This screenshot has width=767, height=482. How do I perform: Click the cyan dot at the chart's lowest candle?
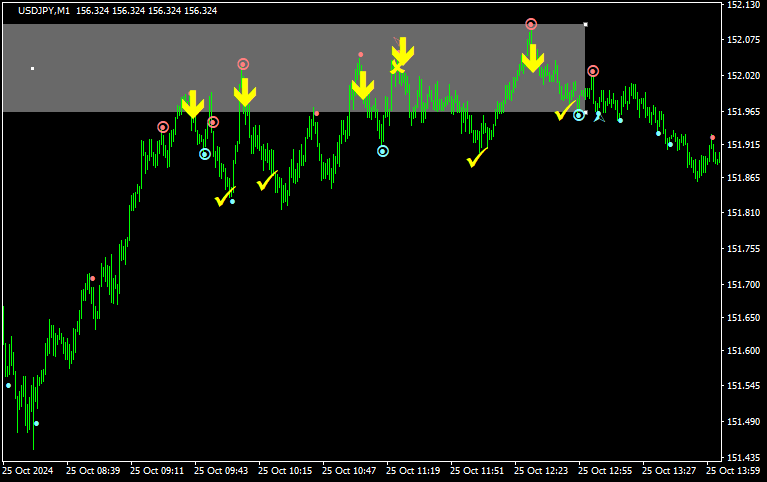[x=37, y=424]
